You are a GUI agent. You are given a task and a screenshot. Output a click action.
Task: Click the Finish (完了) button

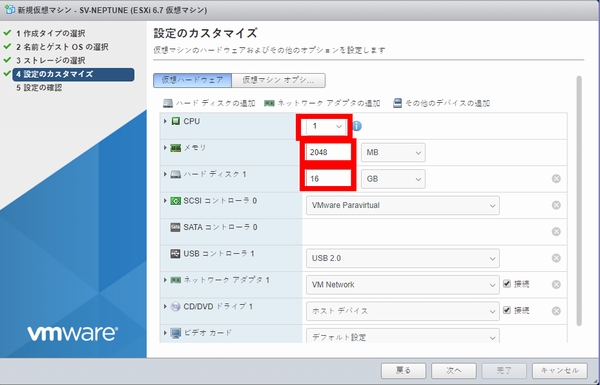(504, 370)
